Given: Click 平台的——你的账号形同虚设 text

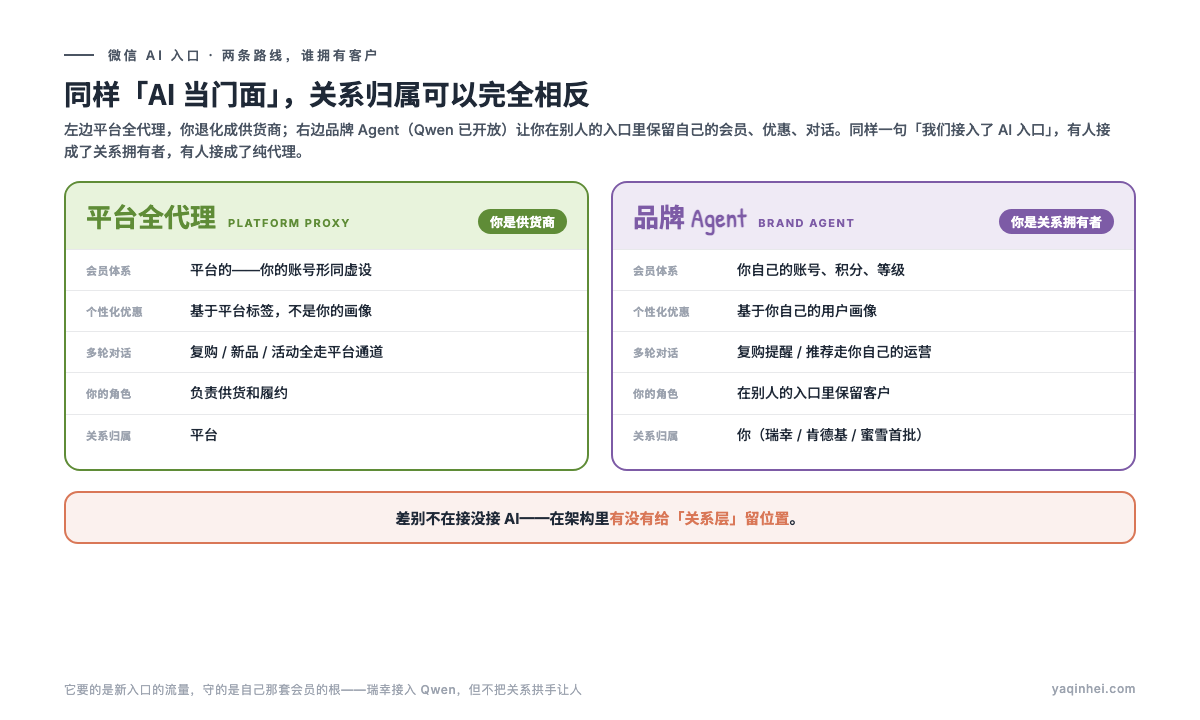Looking at the screenshot, I should coord(281,270).
